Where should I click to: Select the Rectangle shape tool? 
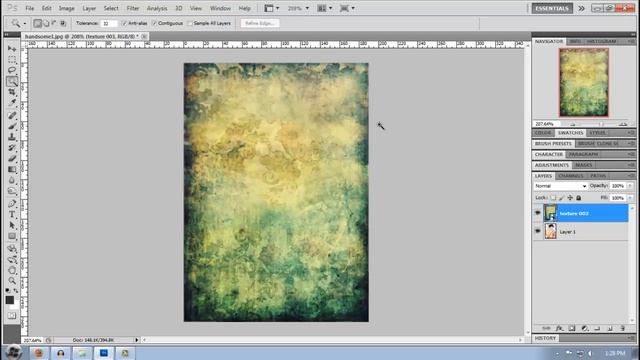[12, 236]
